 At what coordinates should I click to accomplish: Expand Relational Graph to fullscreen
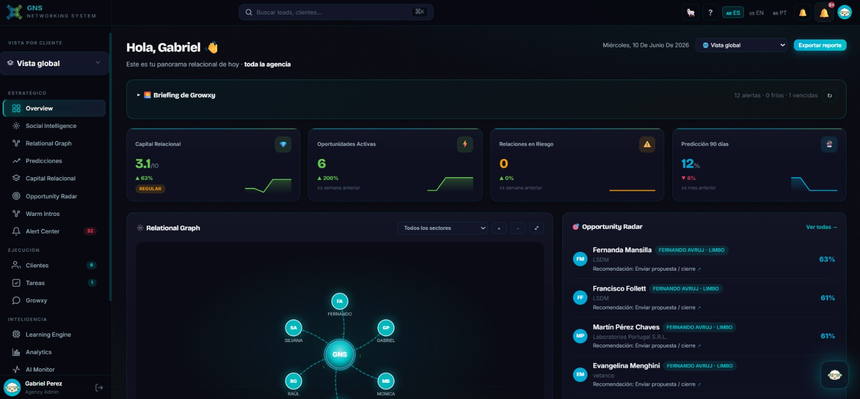536,228
